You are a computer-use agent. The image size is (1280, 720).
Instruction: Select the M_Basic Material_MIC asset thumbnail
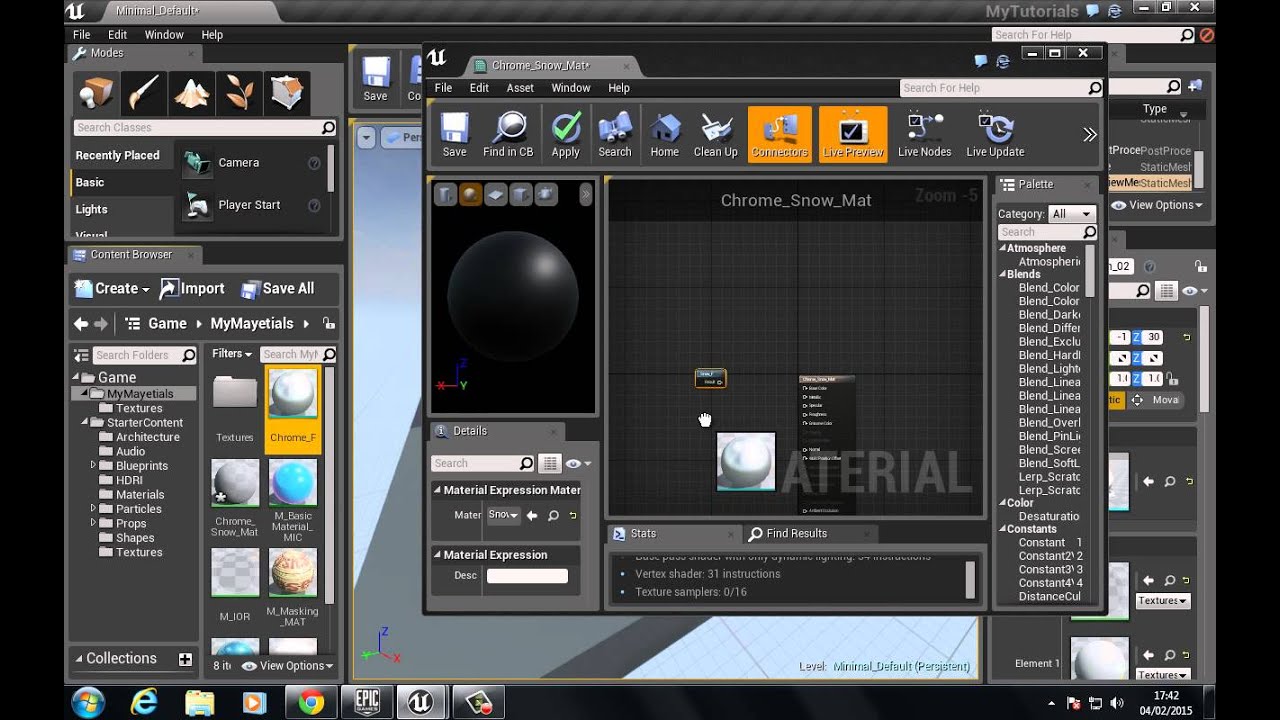(293, 484)
